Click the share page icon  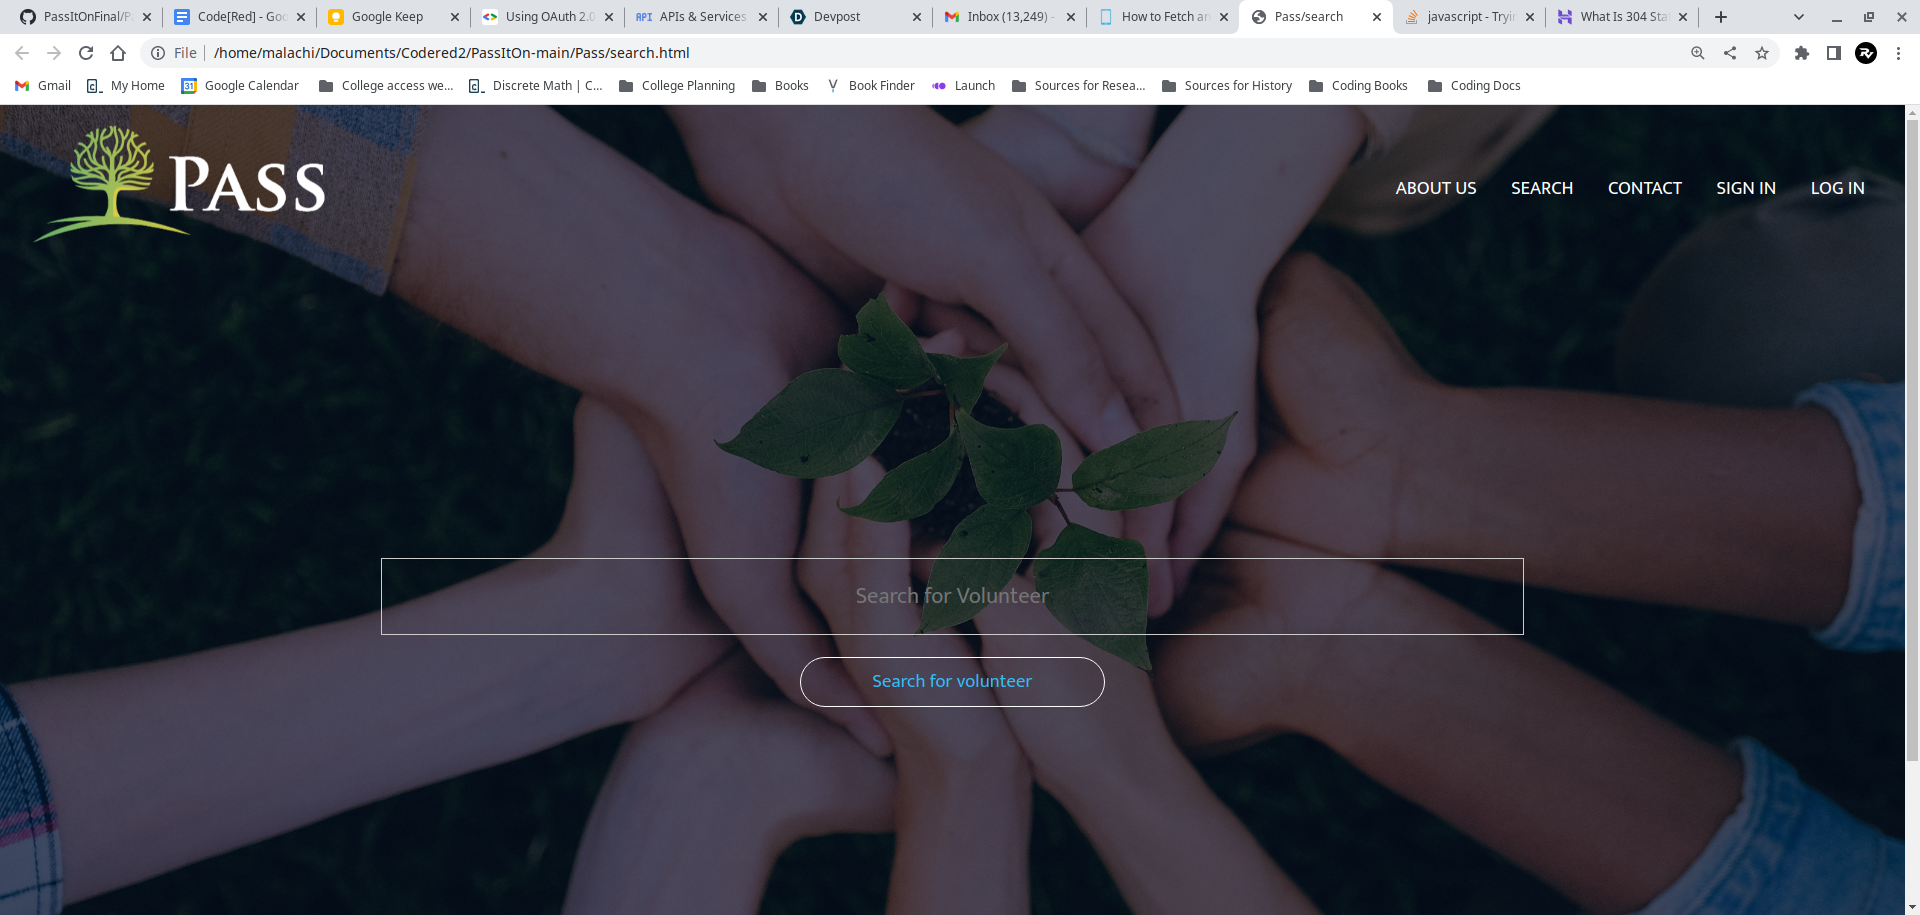[x=1730, y=53]
